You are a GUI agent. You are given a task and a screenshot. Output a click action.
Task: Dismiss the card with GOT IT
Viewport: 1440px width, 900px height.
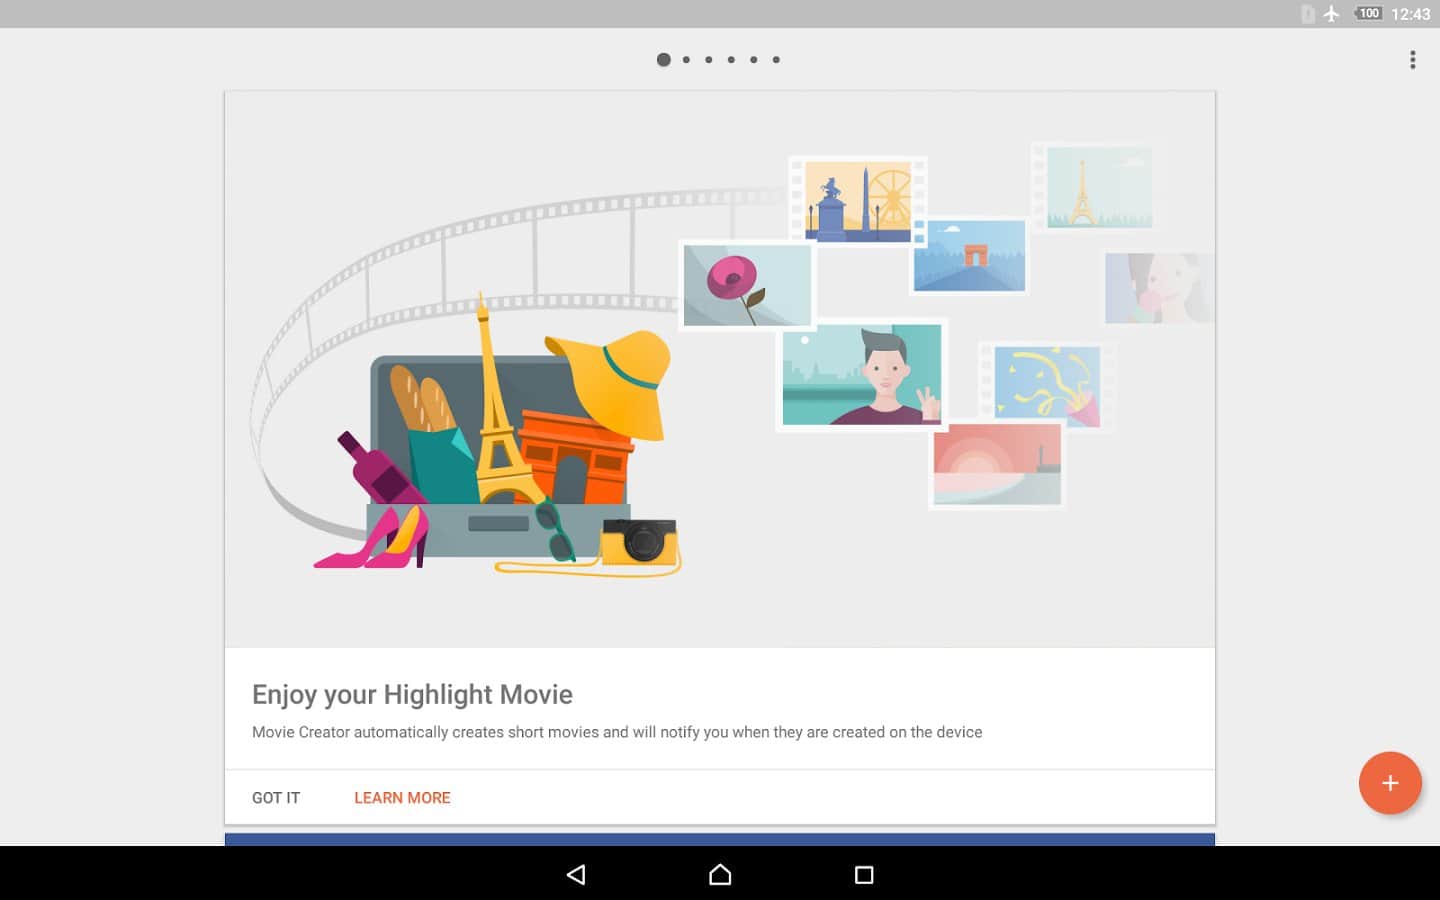276,798
